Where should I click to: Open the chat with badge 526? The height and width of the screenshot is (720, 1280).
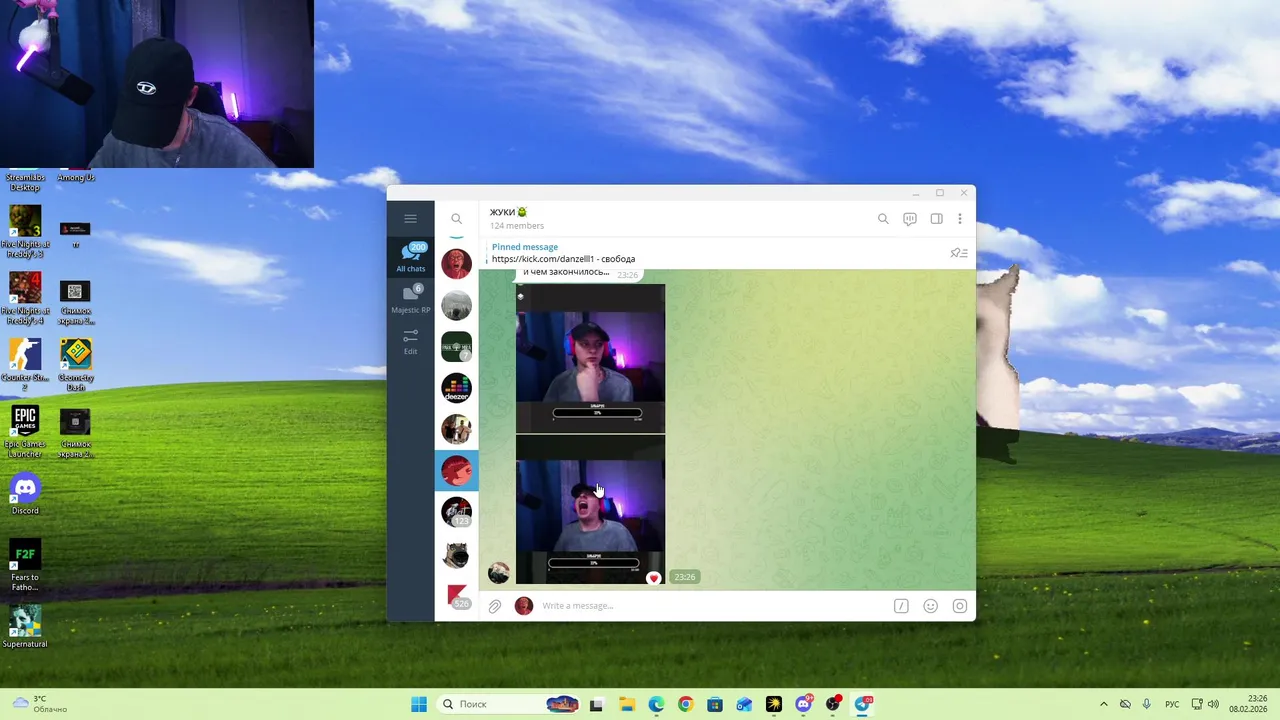click(456, 596)
